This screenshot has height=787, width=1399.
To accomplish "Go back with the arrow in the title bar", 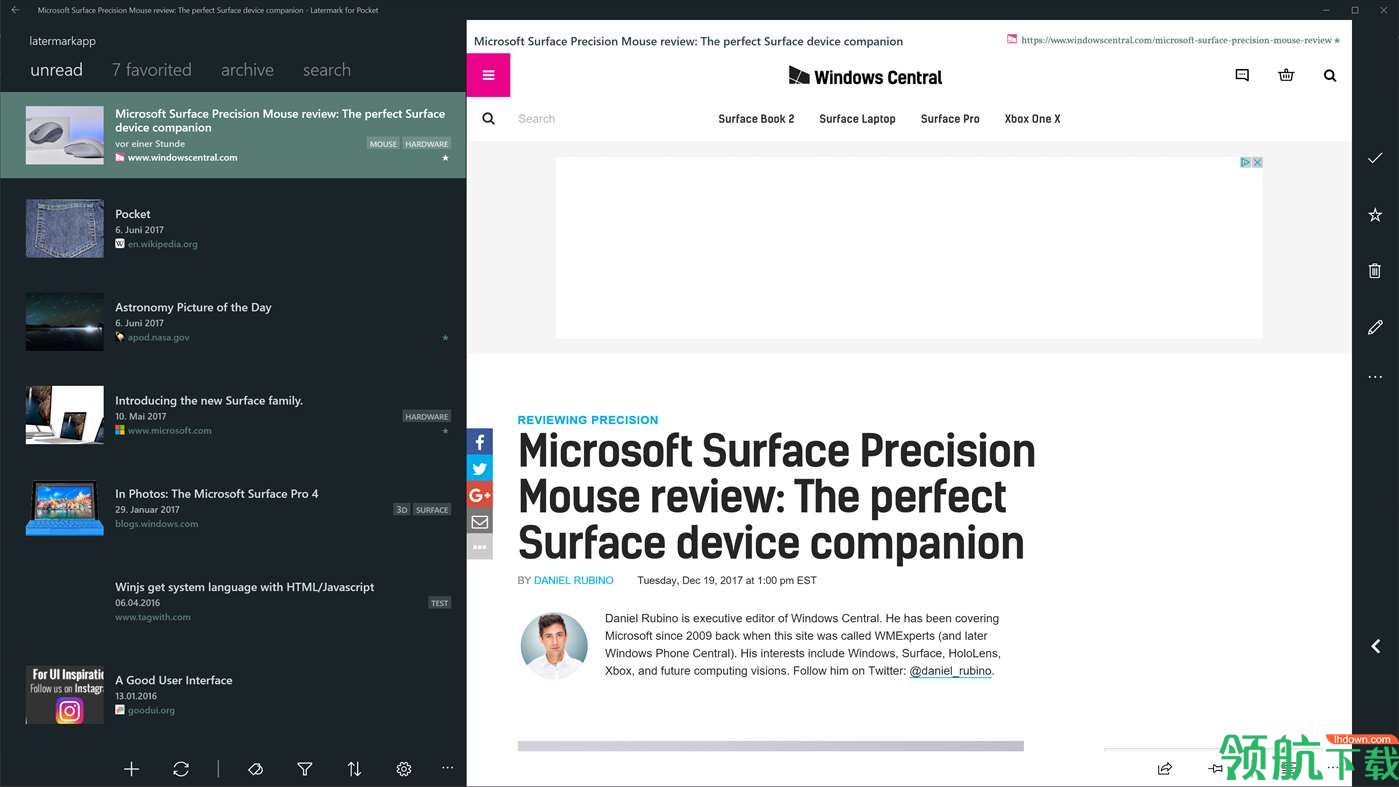I will click(x=15, y=10).
